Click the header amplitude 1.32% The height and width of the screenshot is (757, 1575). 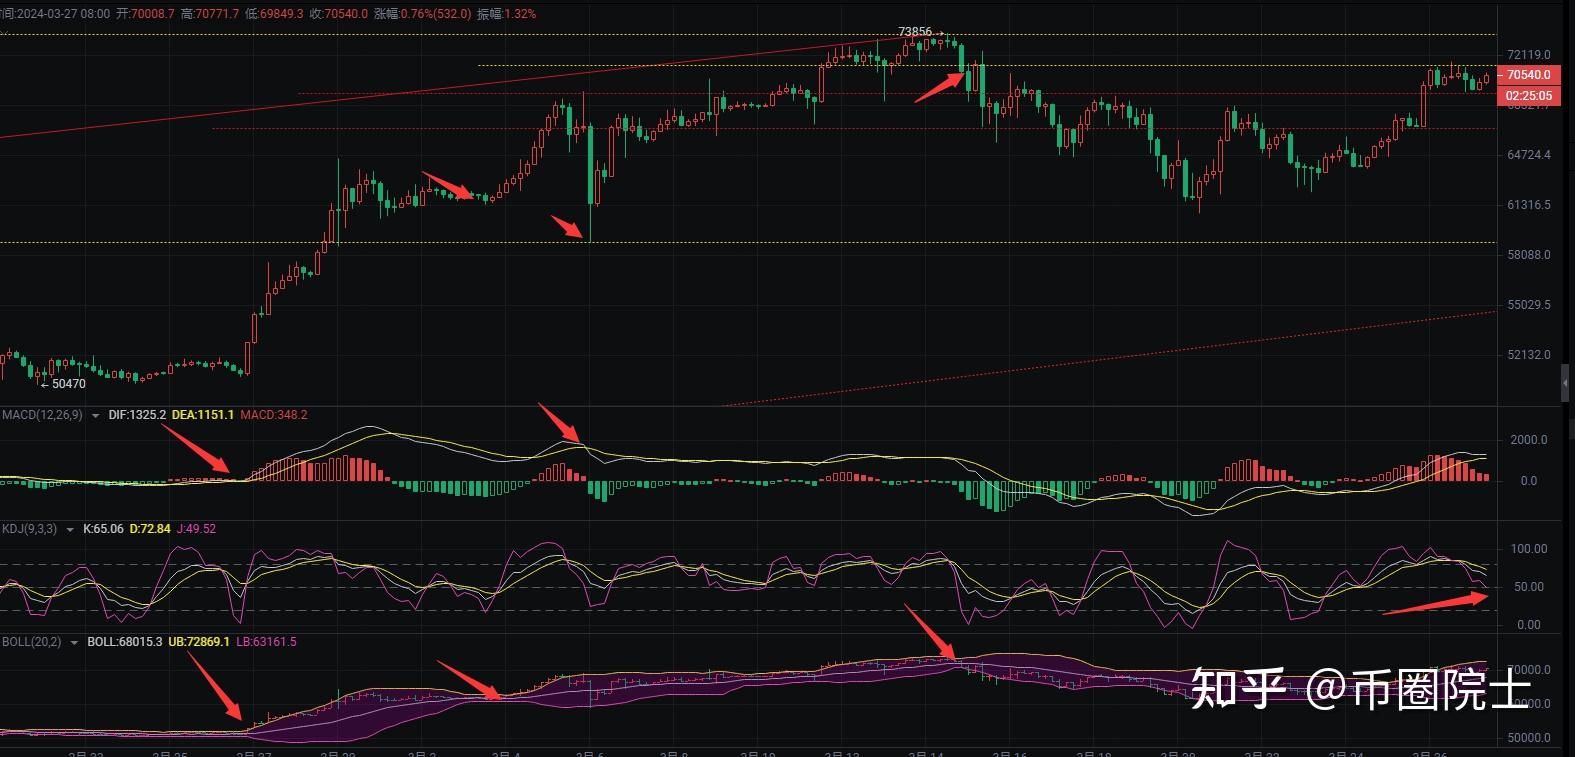pos(520,14)
